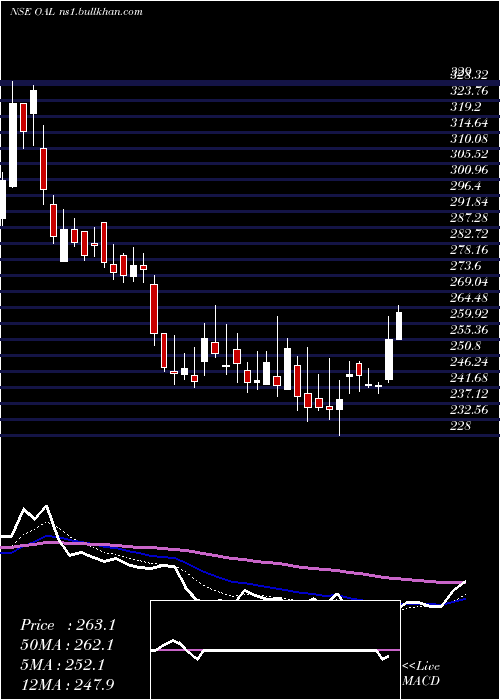Click price label 300.96
Screen dimensions: 500x700
tap(469, 170)
